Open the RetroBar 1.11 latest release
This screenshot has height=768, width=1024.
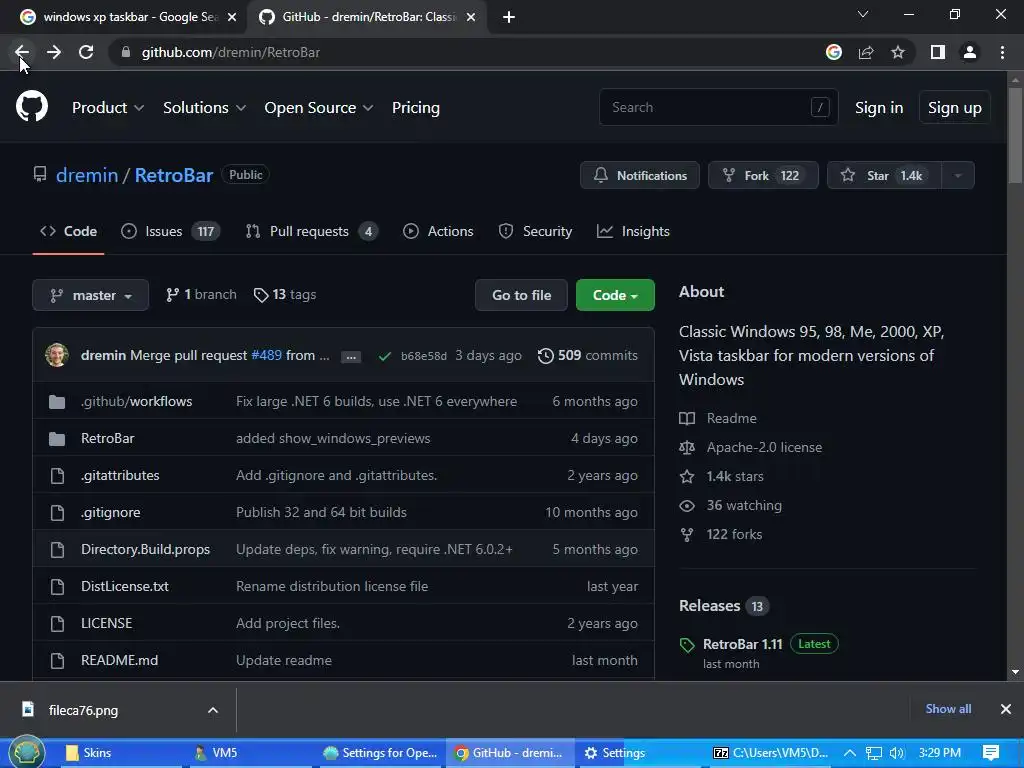tap(743, 644)
